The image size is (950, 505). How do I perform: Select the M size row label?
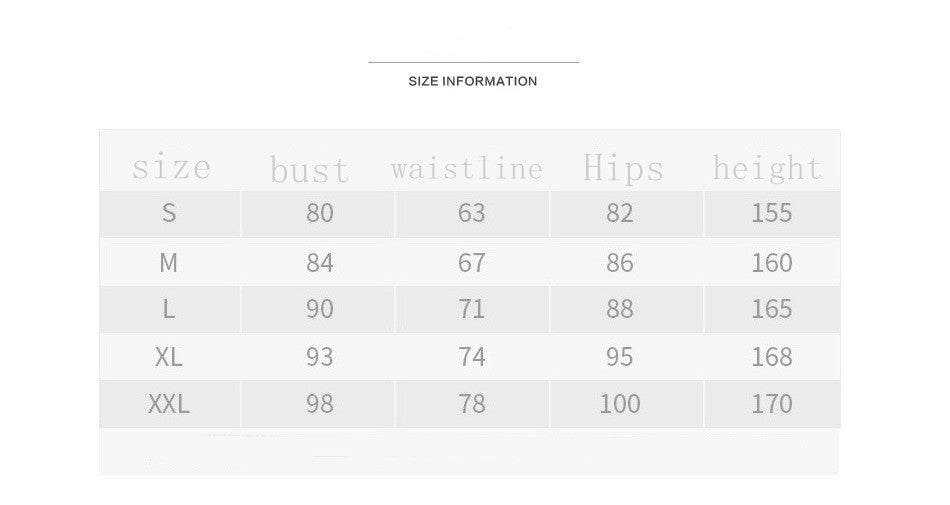coord(168,263)
